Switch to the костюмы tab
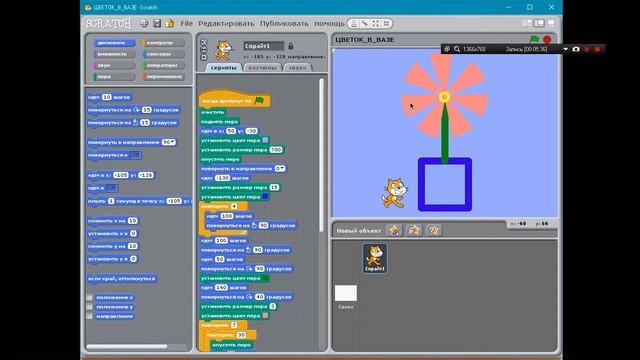This screenshot has width=640, height=360. pyautogui.click(x=262, y=68)
